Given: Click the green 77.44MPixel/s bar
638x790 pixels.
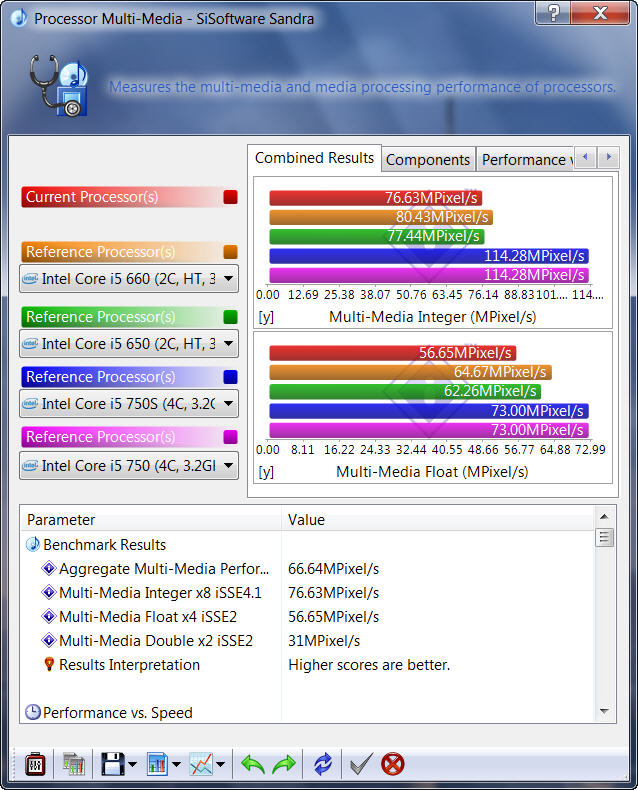Looking at the screenshot, I should [x=377, y=236].
